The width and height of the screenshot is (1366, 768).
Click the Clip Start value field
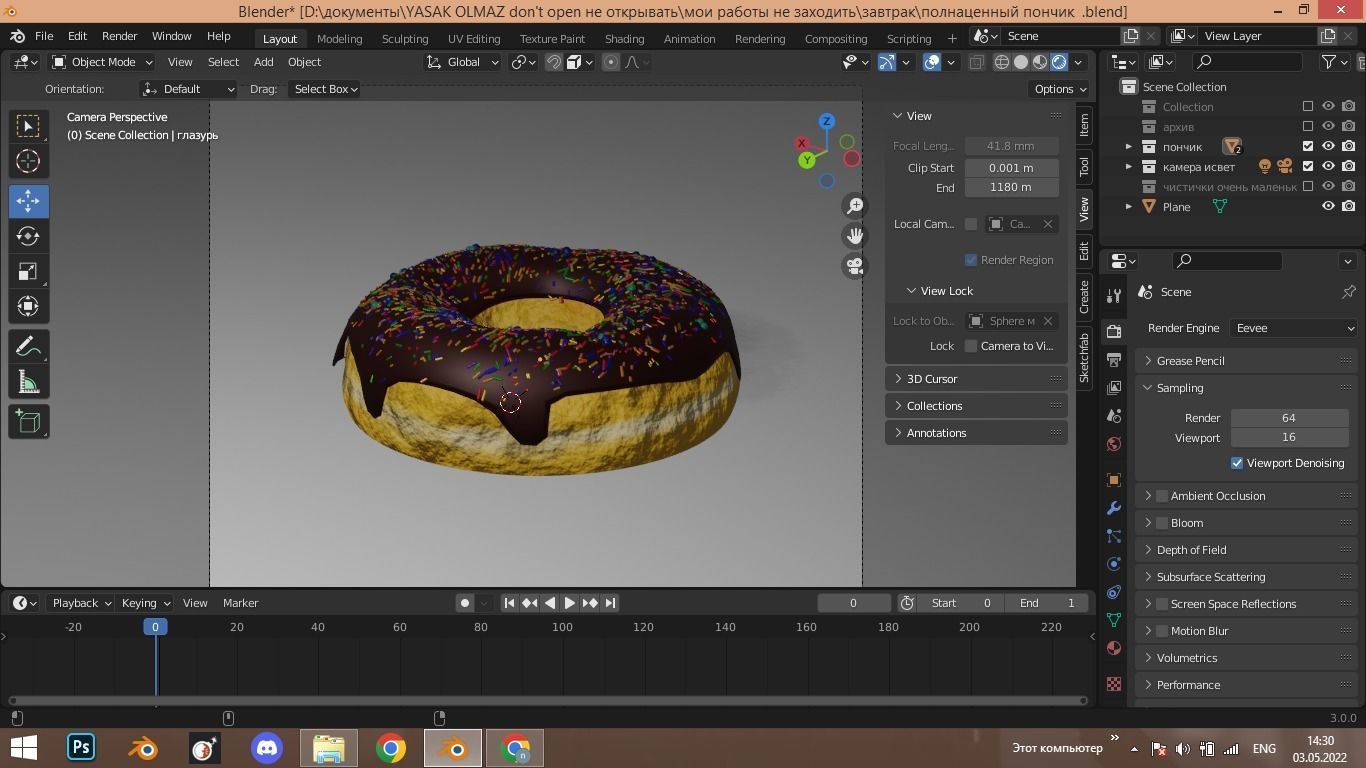point(1011,168)
